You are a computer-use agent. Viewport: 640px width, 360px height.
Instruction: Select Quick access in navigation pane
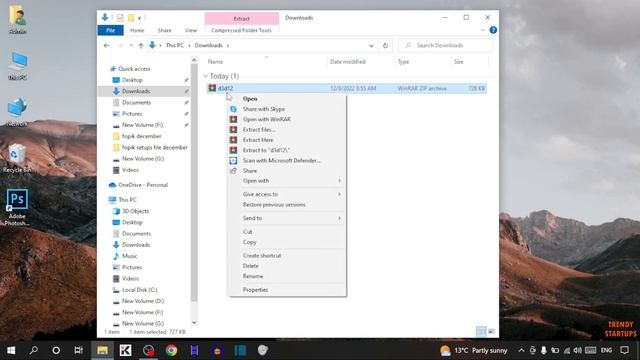point(134,69)
